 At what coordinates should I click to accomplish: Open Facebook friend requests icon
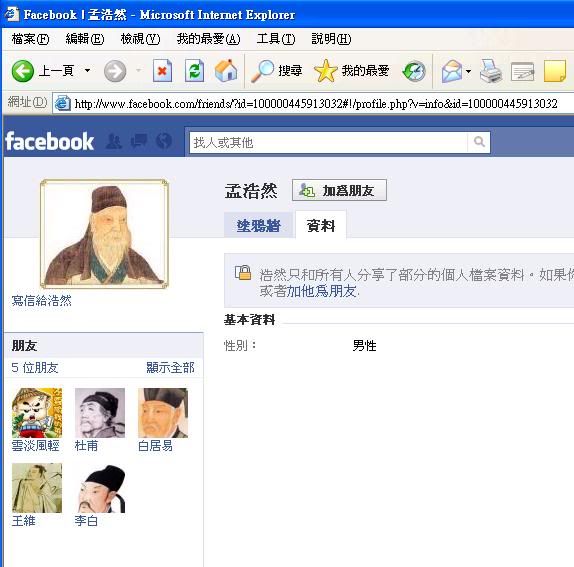coord(114,141)
